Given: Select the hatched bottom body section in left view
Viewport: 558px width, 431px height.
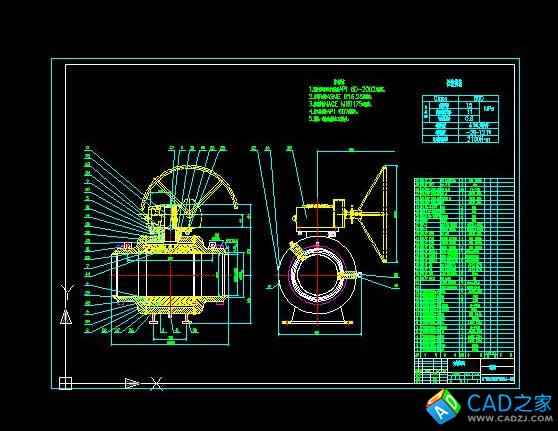Looking at the screenshot, I should (170, 305).
